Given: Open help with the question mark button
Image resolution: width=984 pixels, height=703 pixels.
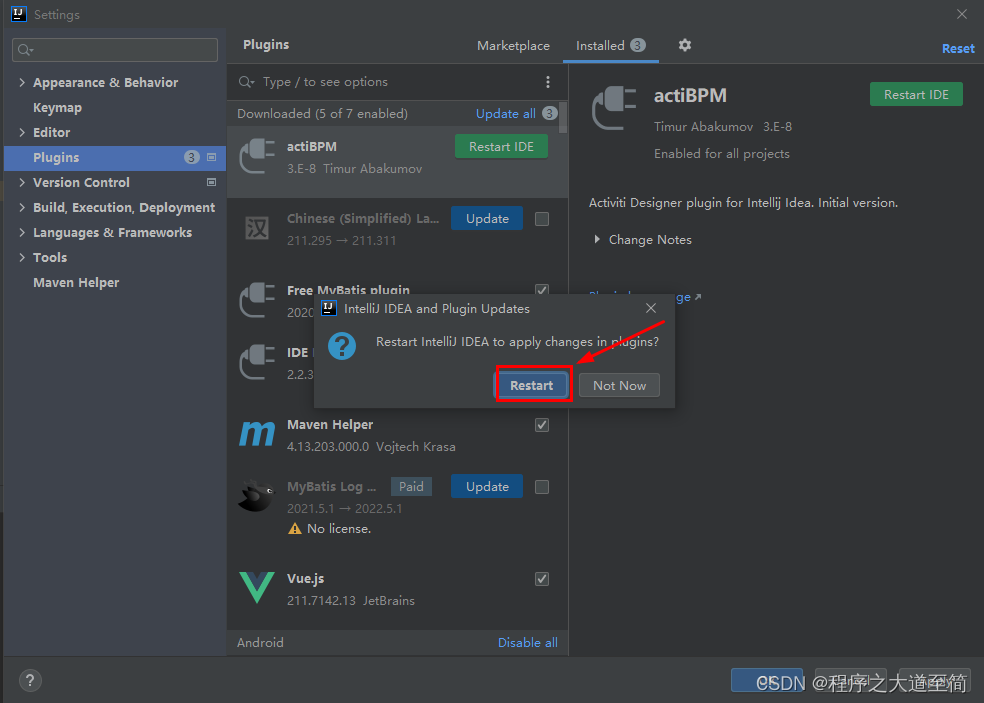Looking at the screenshot, I should click(x=30, y=680).
